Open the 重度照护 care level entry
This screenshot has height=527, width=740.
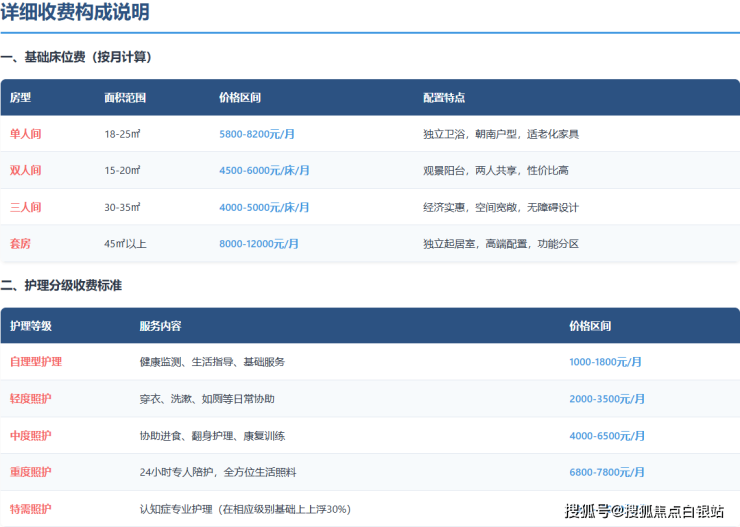31,472
